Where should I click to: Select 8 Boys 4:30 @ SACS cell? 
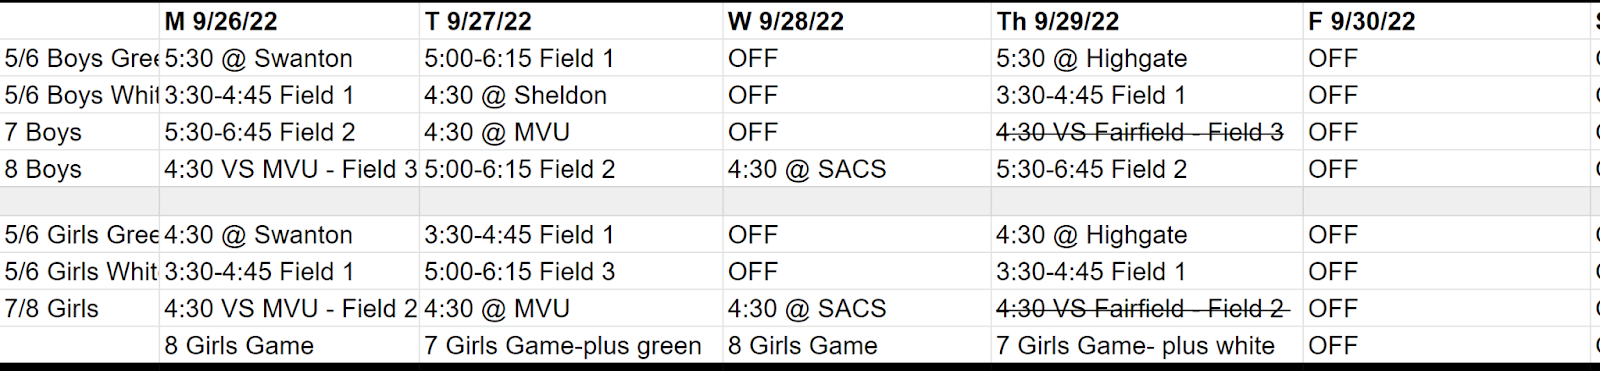click(857, 169)
